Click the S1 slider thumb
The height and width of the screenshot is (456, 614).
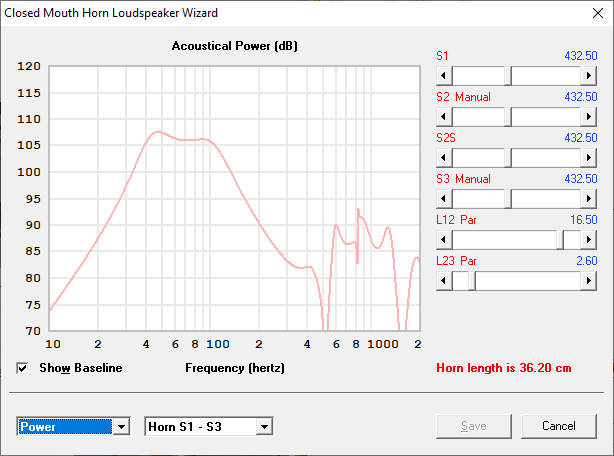(x=507, y=76)
